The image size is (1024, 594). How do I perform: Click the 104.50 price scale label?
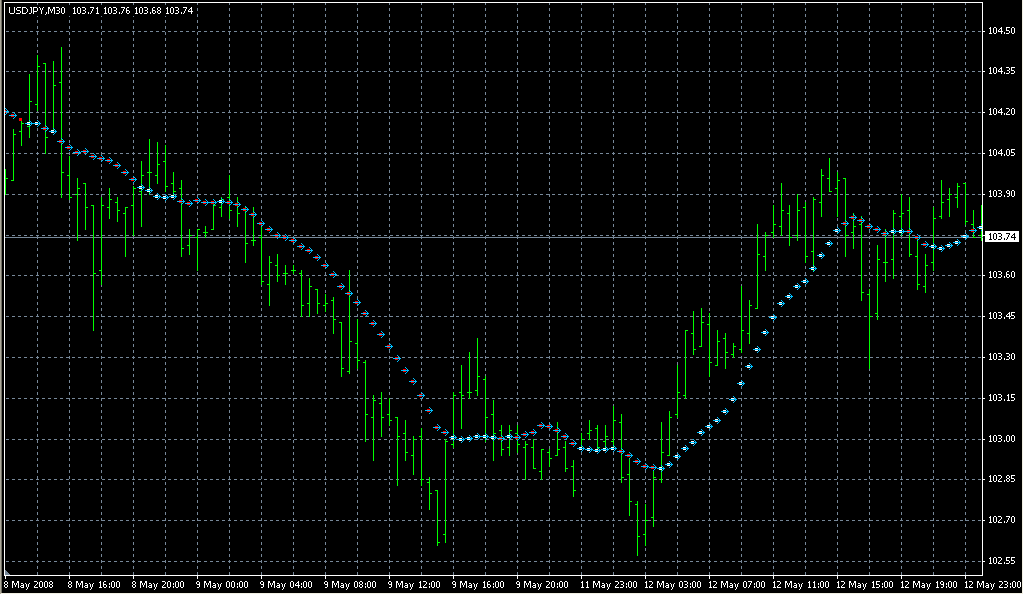1000,31
